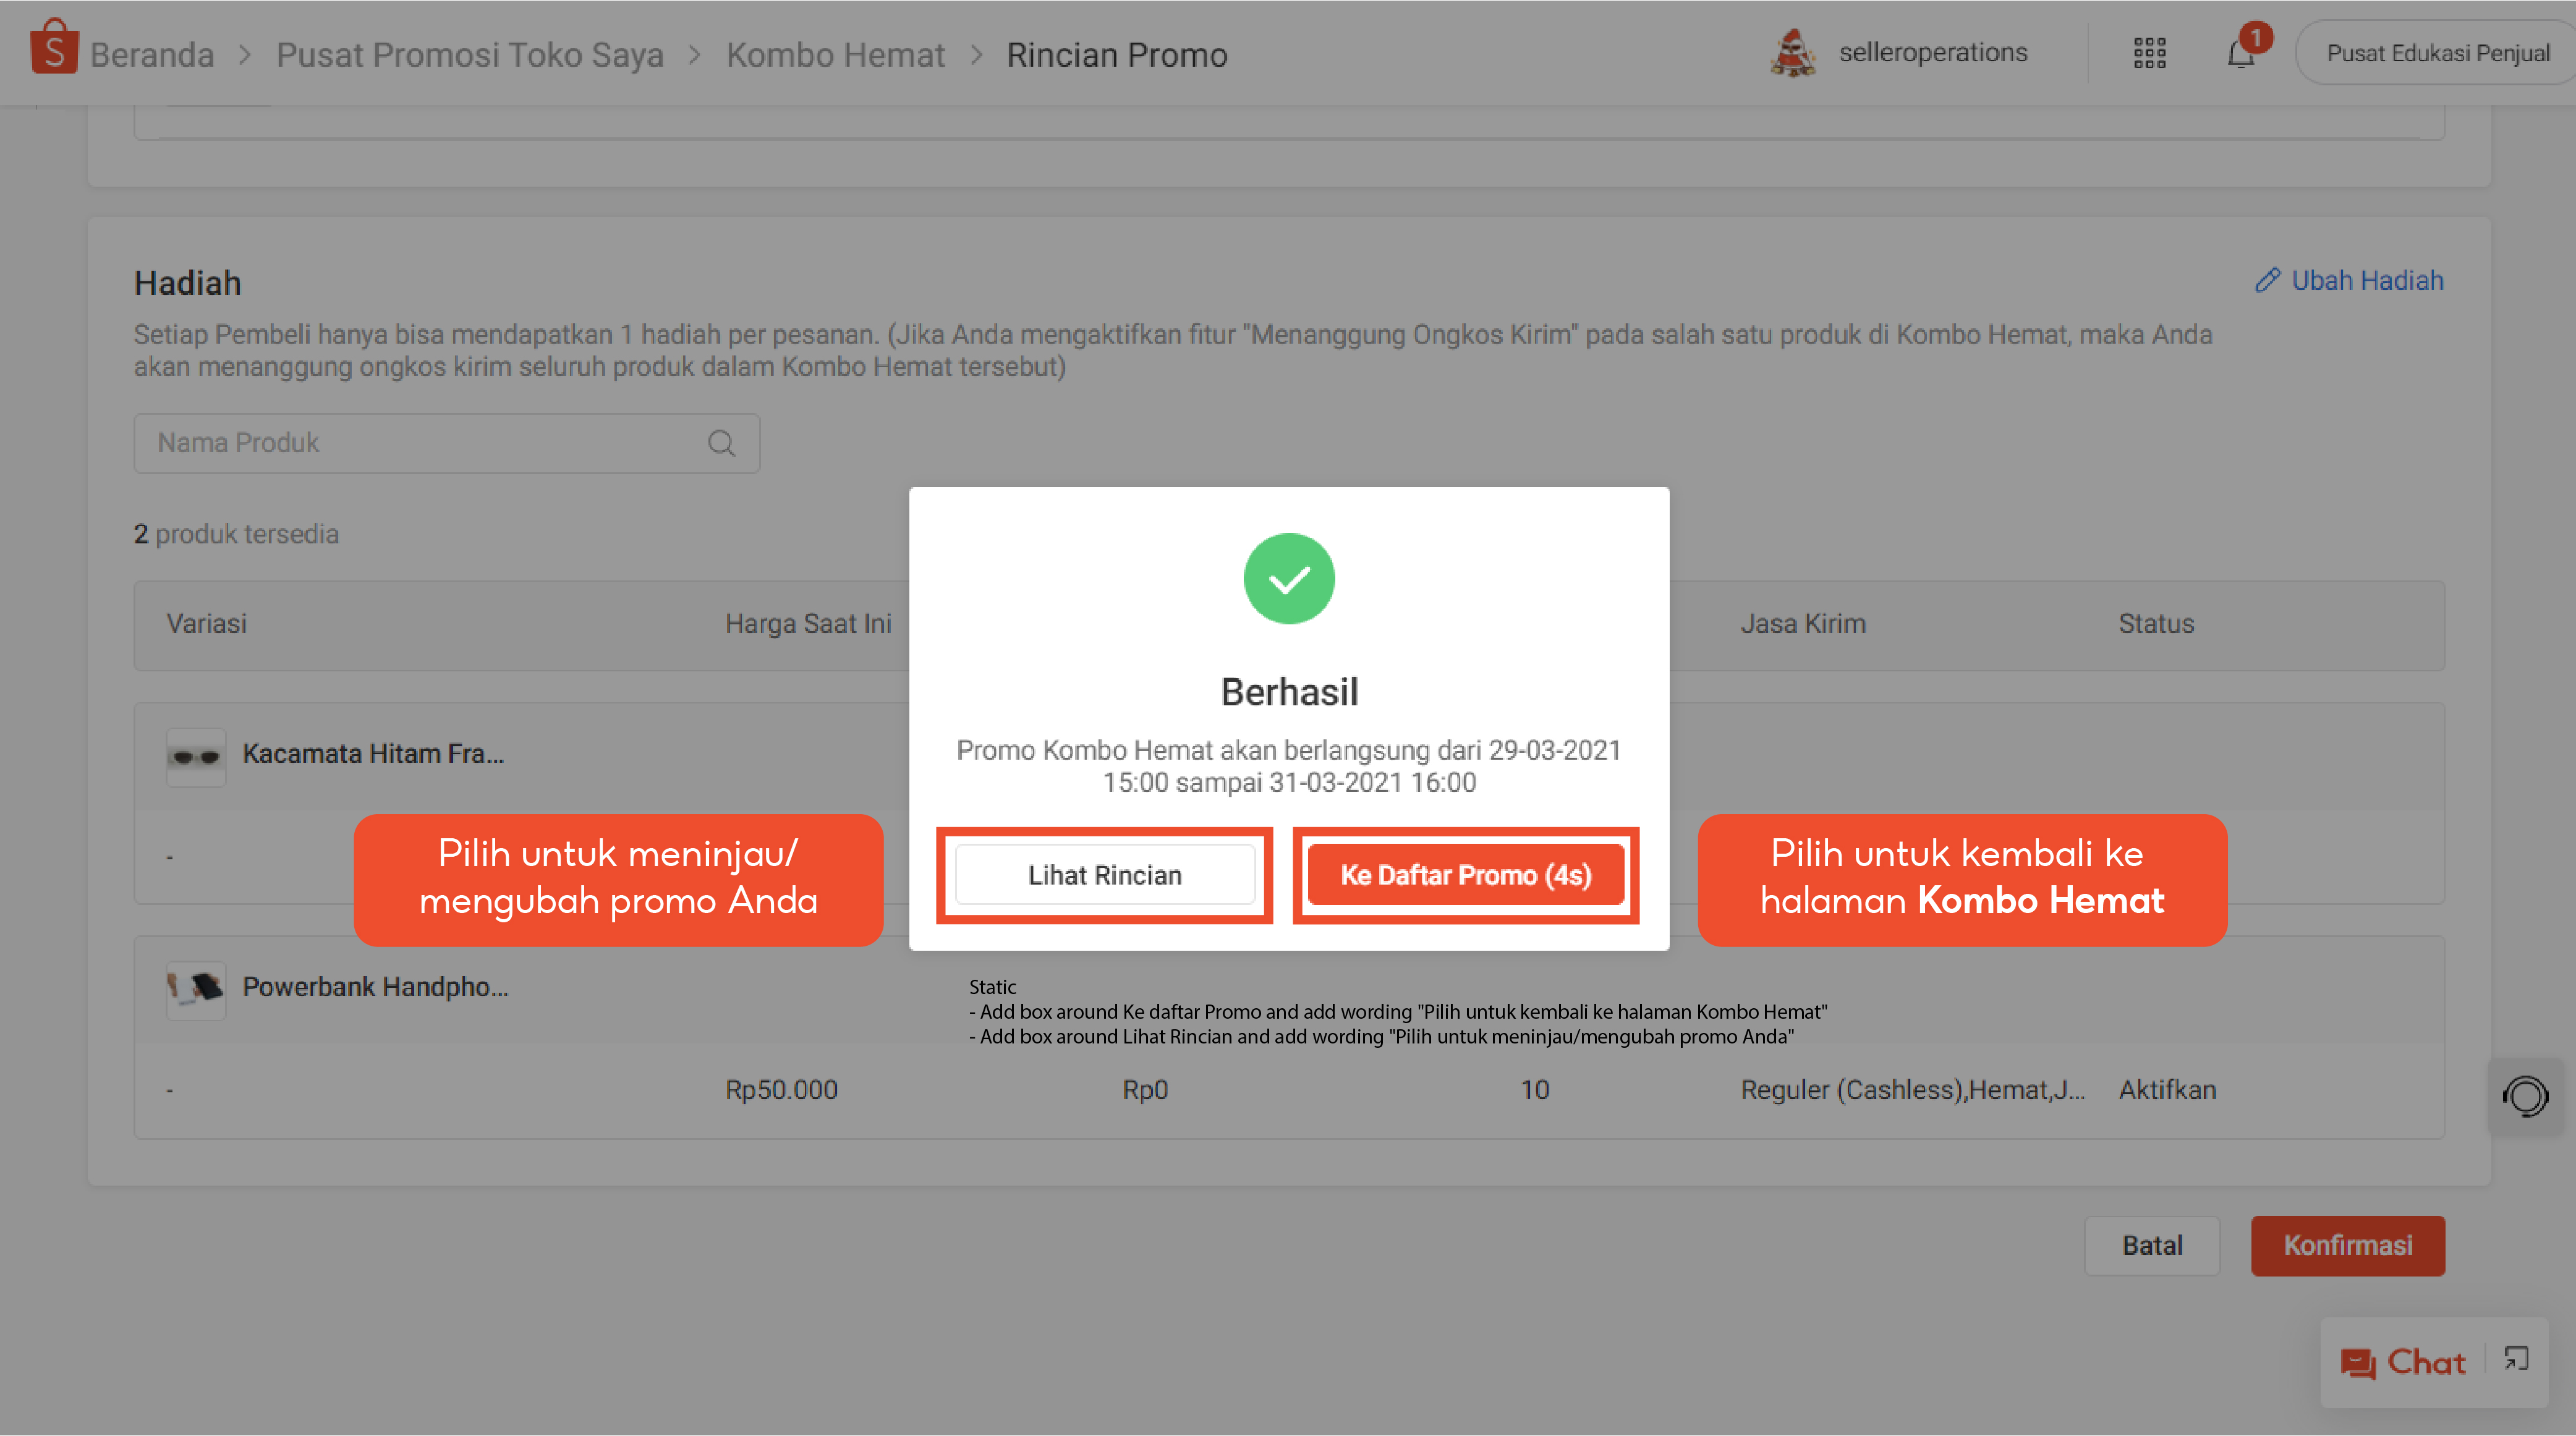This screenshot has height=1436, width=2576.
Task: Open Pusat Promosi Toko Saya breadcrumb
Action: point(469,55)
